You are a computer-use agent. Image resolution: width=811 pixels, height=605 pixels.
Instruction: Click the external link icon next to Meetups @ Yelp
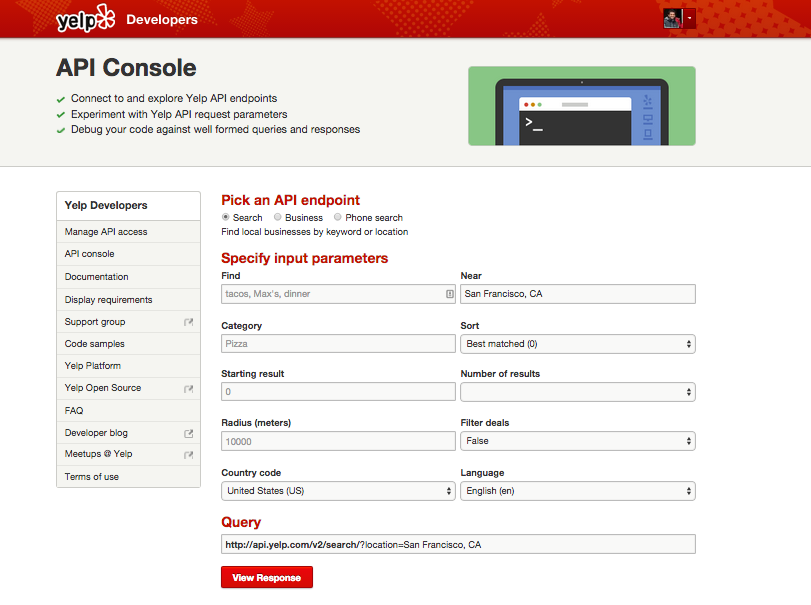coord(189,455)
